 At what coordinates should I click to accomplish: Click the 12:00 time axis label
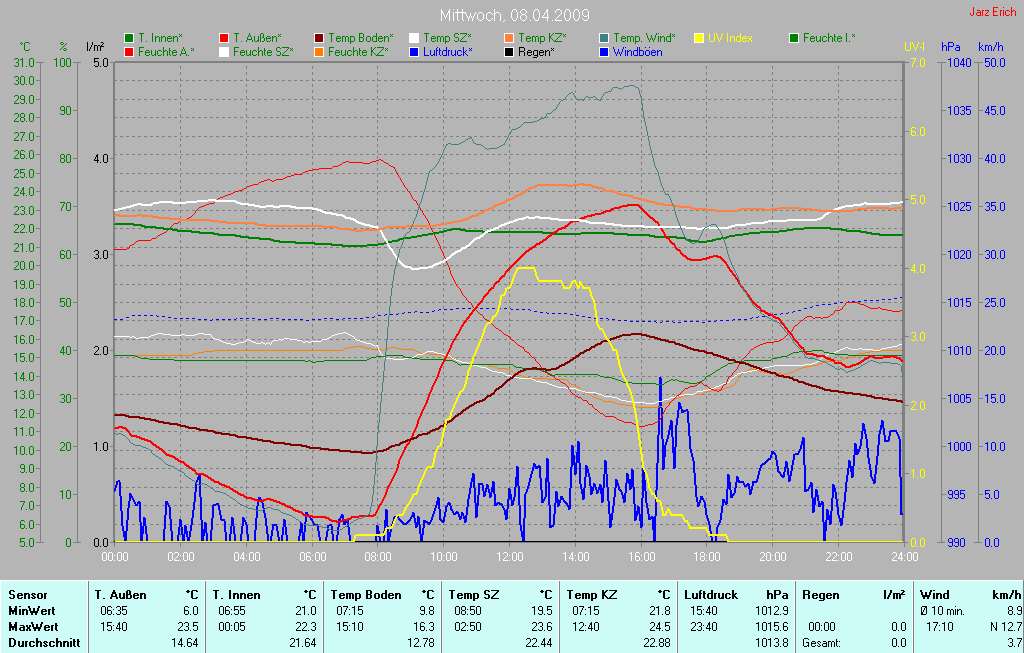point(510,557)
